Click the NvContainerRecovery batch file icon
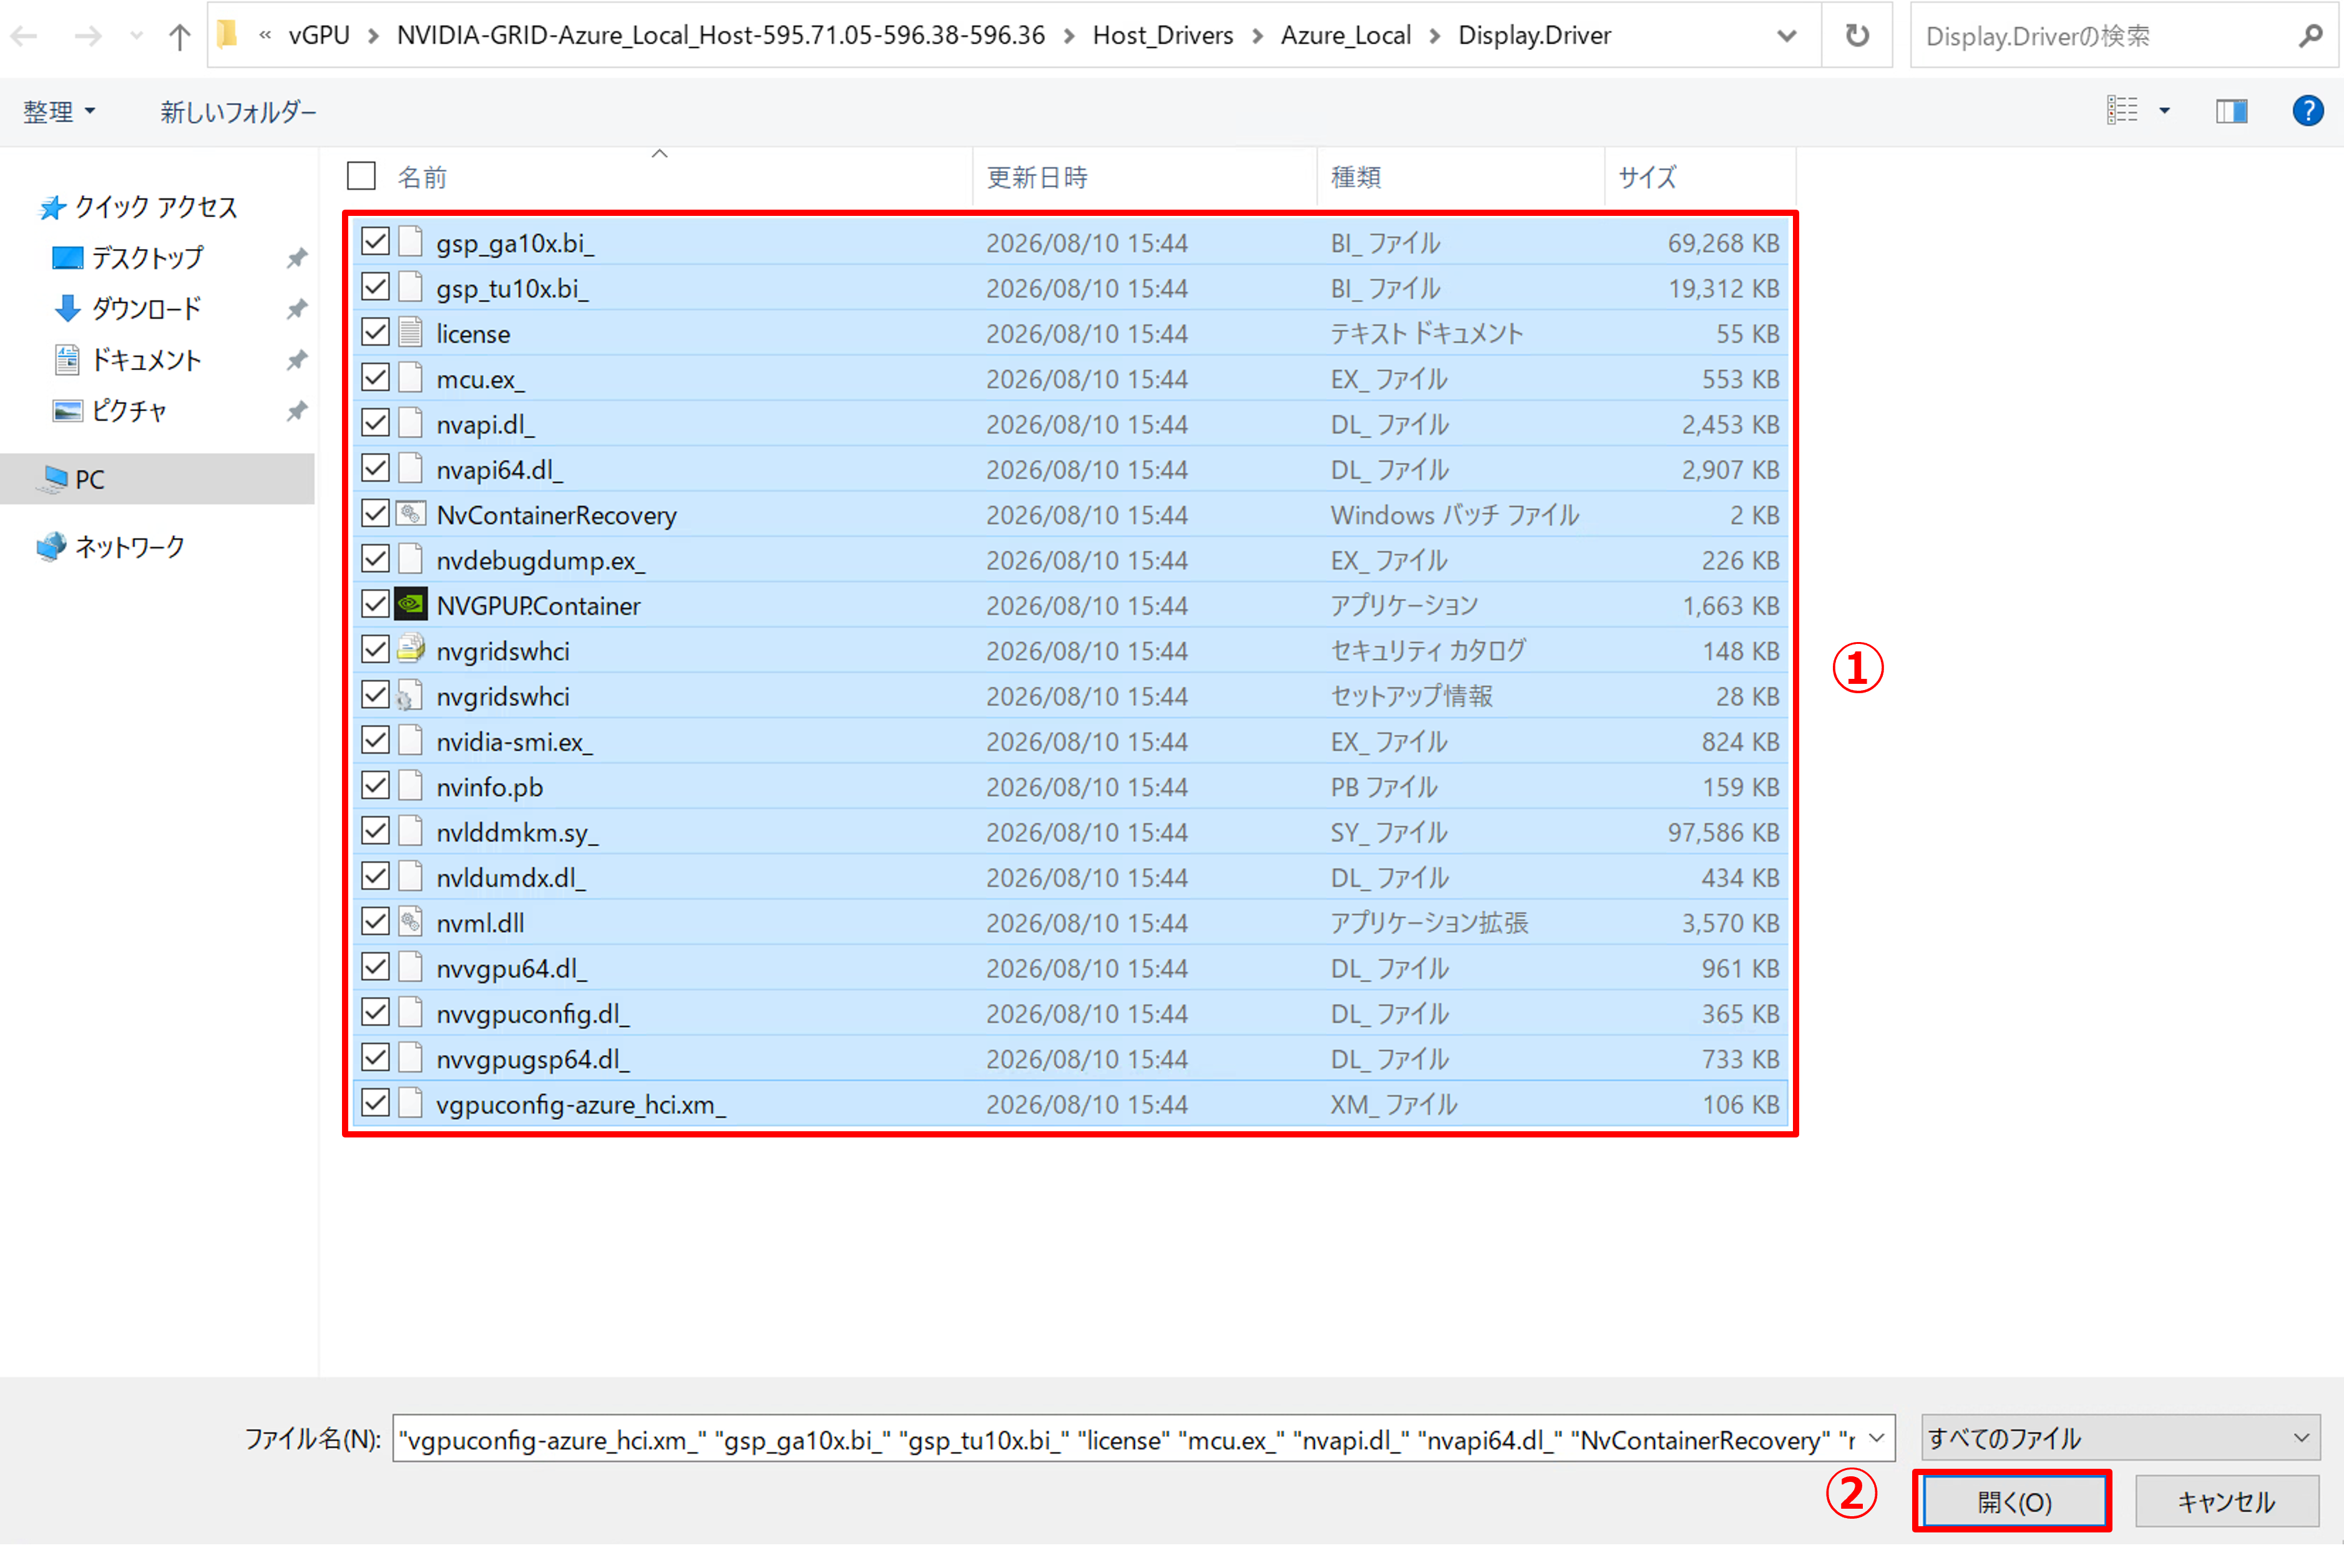 411,514
